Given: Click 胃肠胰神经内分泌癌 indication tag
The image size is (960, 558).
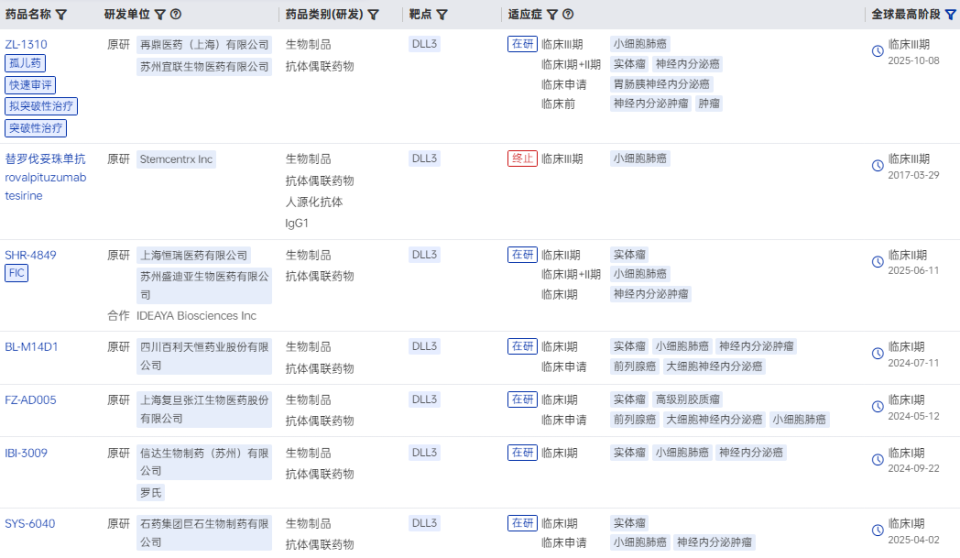Looking at the screenshot, I should [x=662, y=84].
